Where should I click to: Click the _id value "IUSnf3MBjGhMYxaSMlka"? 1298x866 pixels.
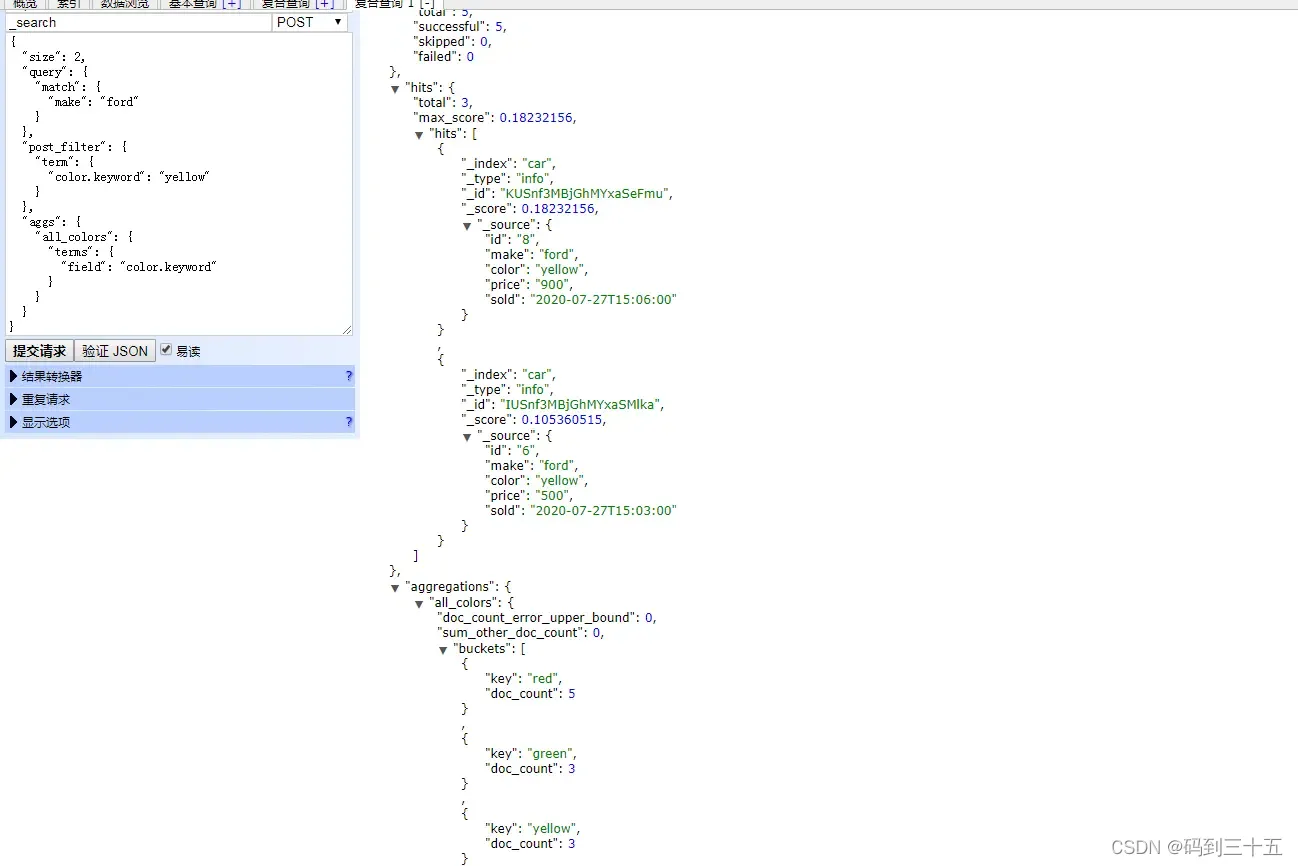pos(580,405)
